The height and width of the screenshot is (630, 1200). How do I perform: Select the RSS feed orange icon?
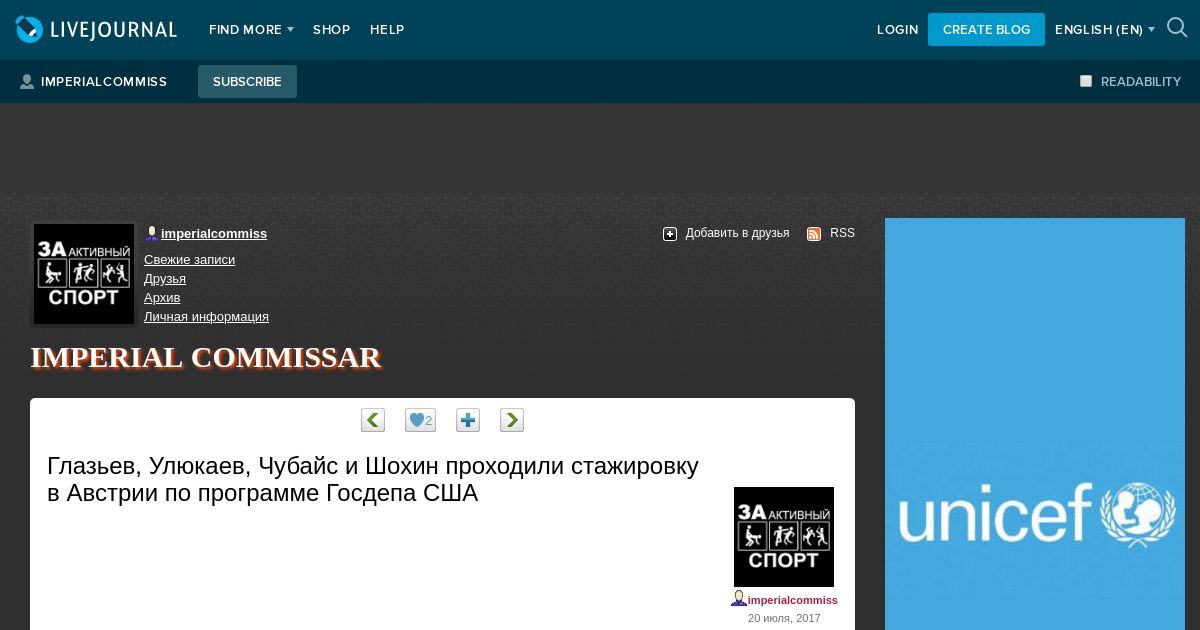814,234
